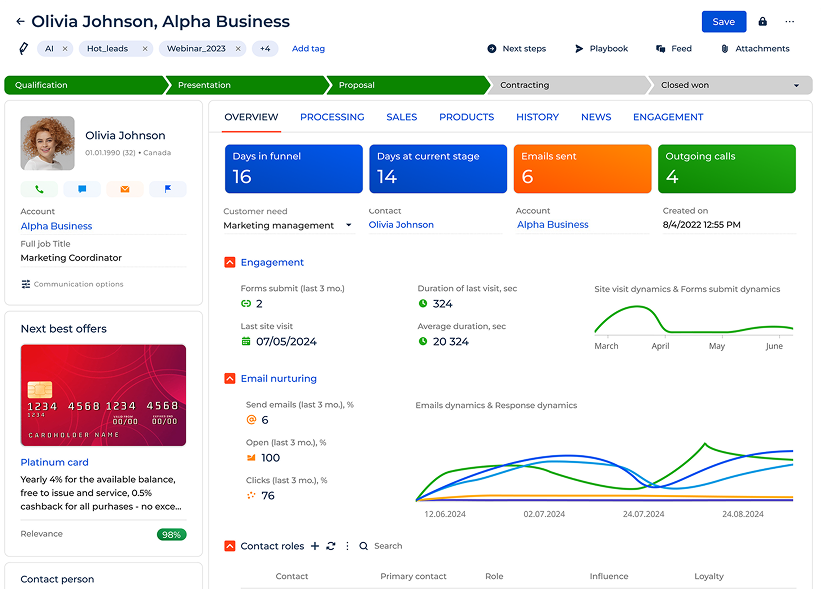Click the Days at current stage tile
The width and height of the screenshot is (821, 589).
pos(438,169)
